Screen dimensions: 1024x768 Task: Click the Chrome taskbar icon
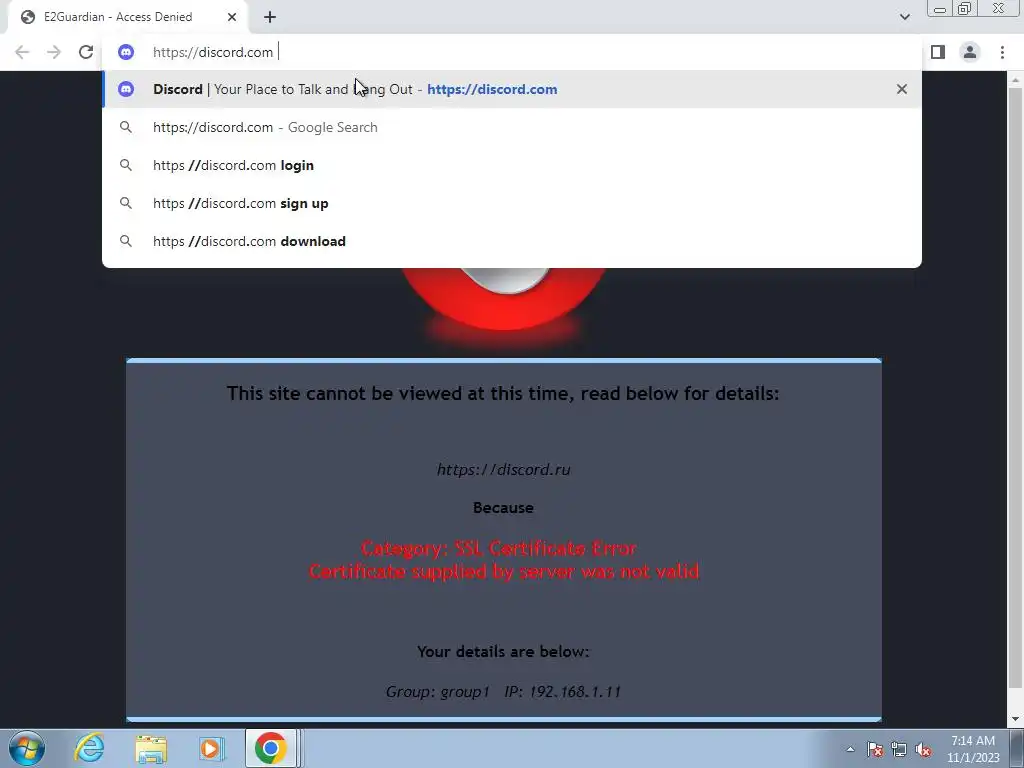271,748
